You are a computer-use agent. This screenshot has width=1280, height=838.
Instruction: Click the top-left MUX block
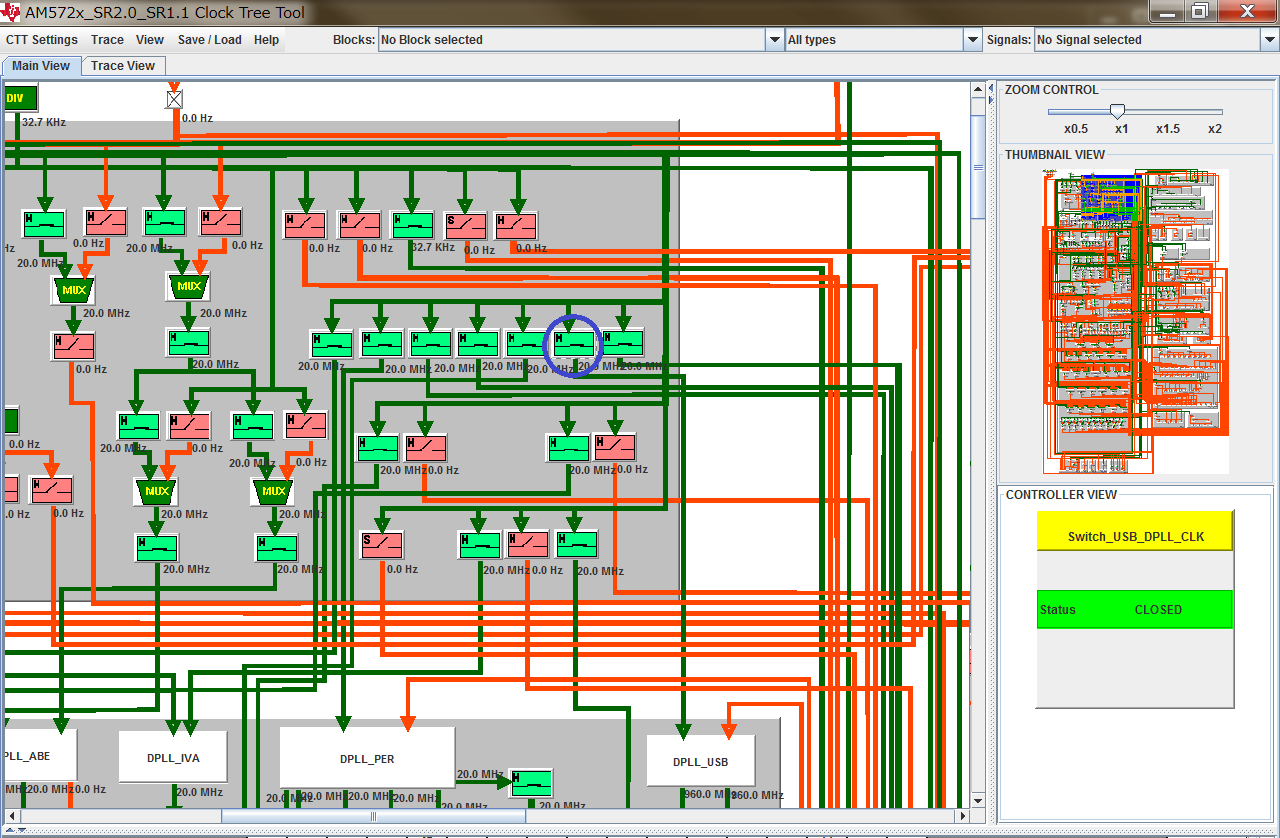pos(73,291)
